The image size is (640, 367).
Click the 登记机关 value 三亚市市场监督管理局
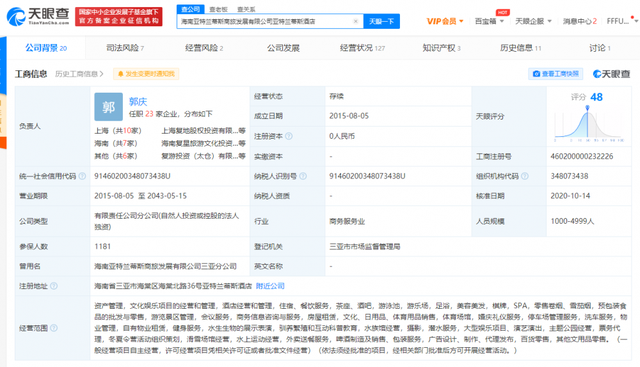click(x=364, y=247)
